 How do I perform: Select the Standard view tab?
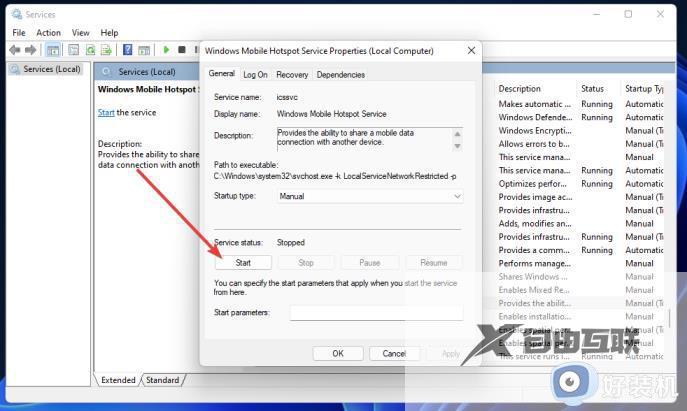click(163, 380)
